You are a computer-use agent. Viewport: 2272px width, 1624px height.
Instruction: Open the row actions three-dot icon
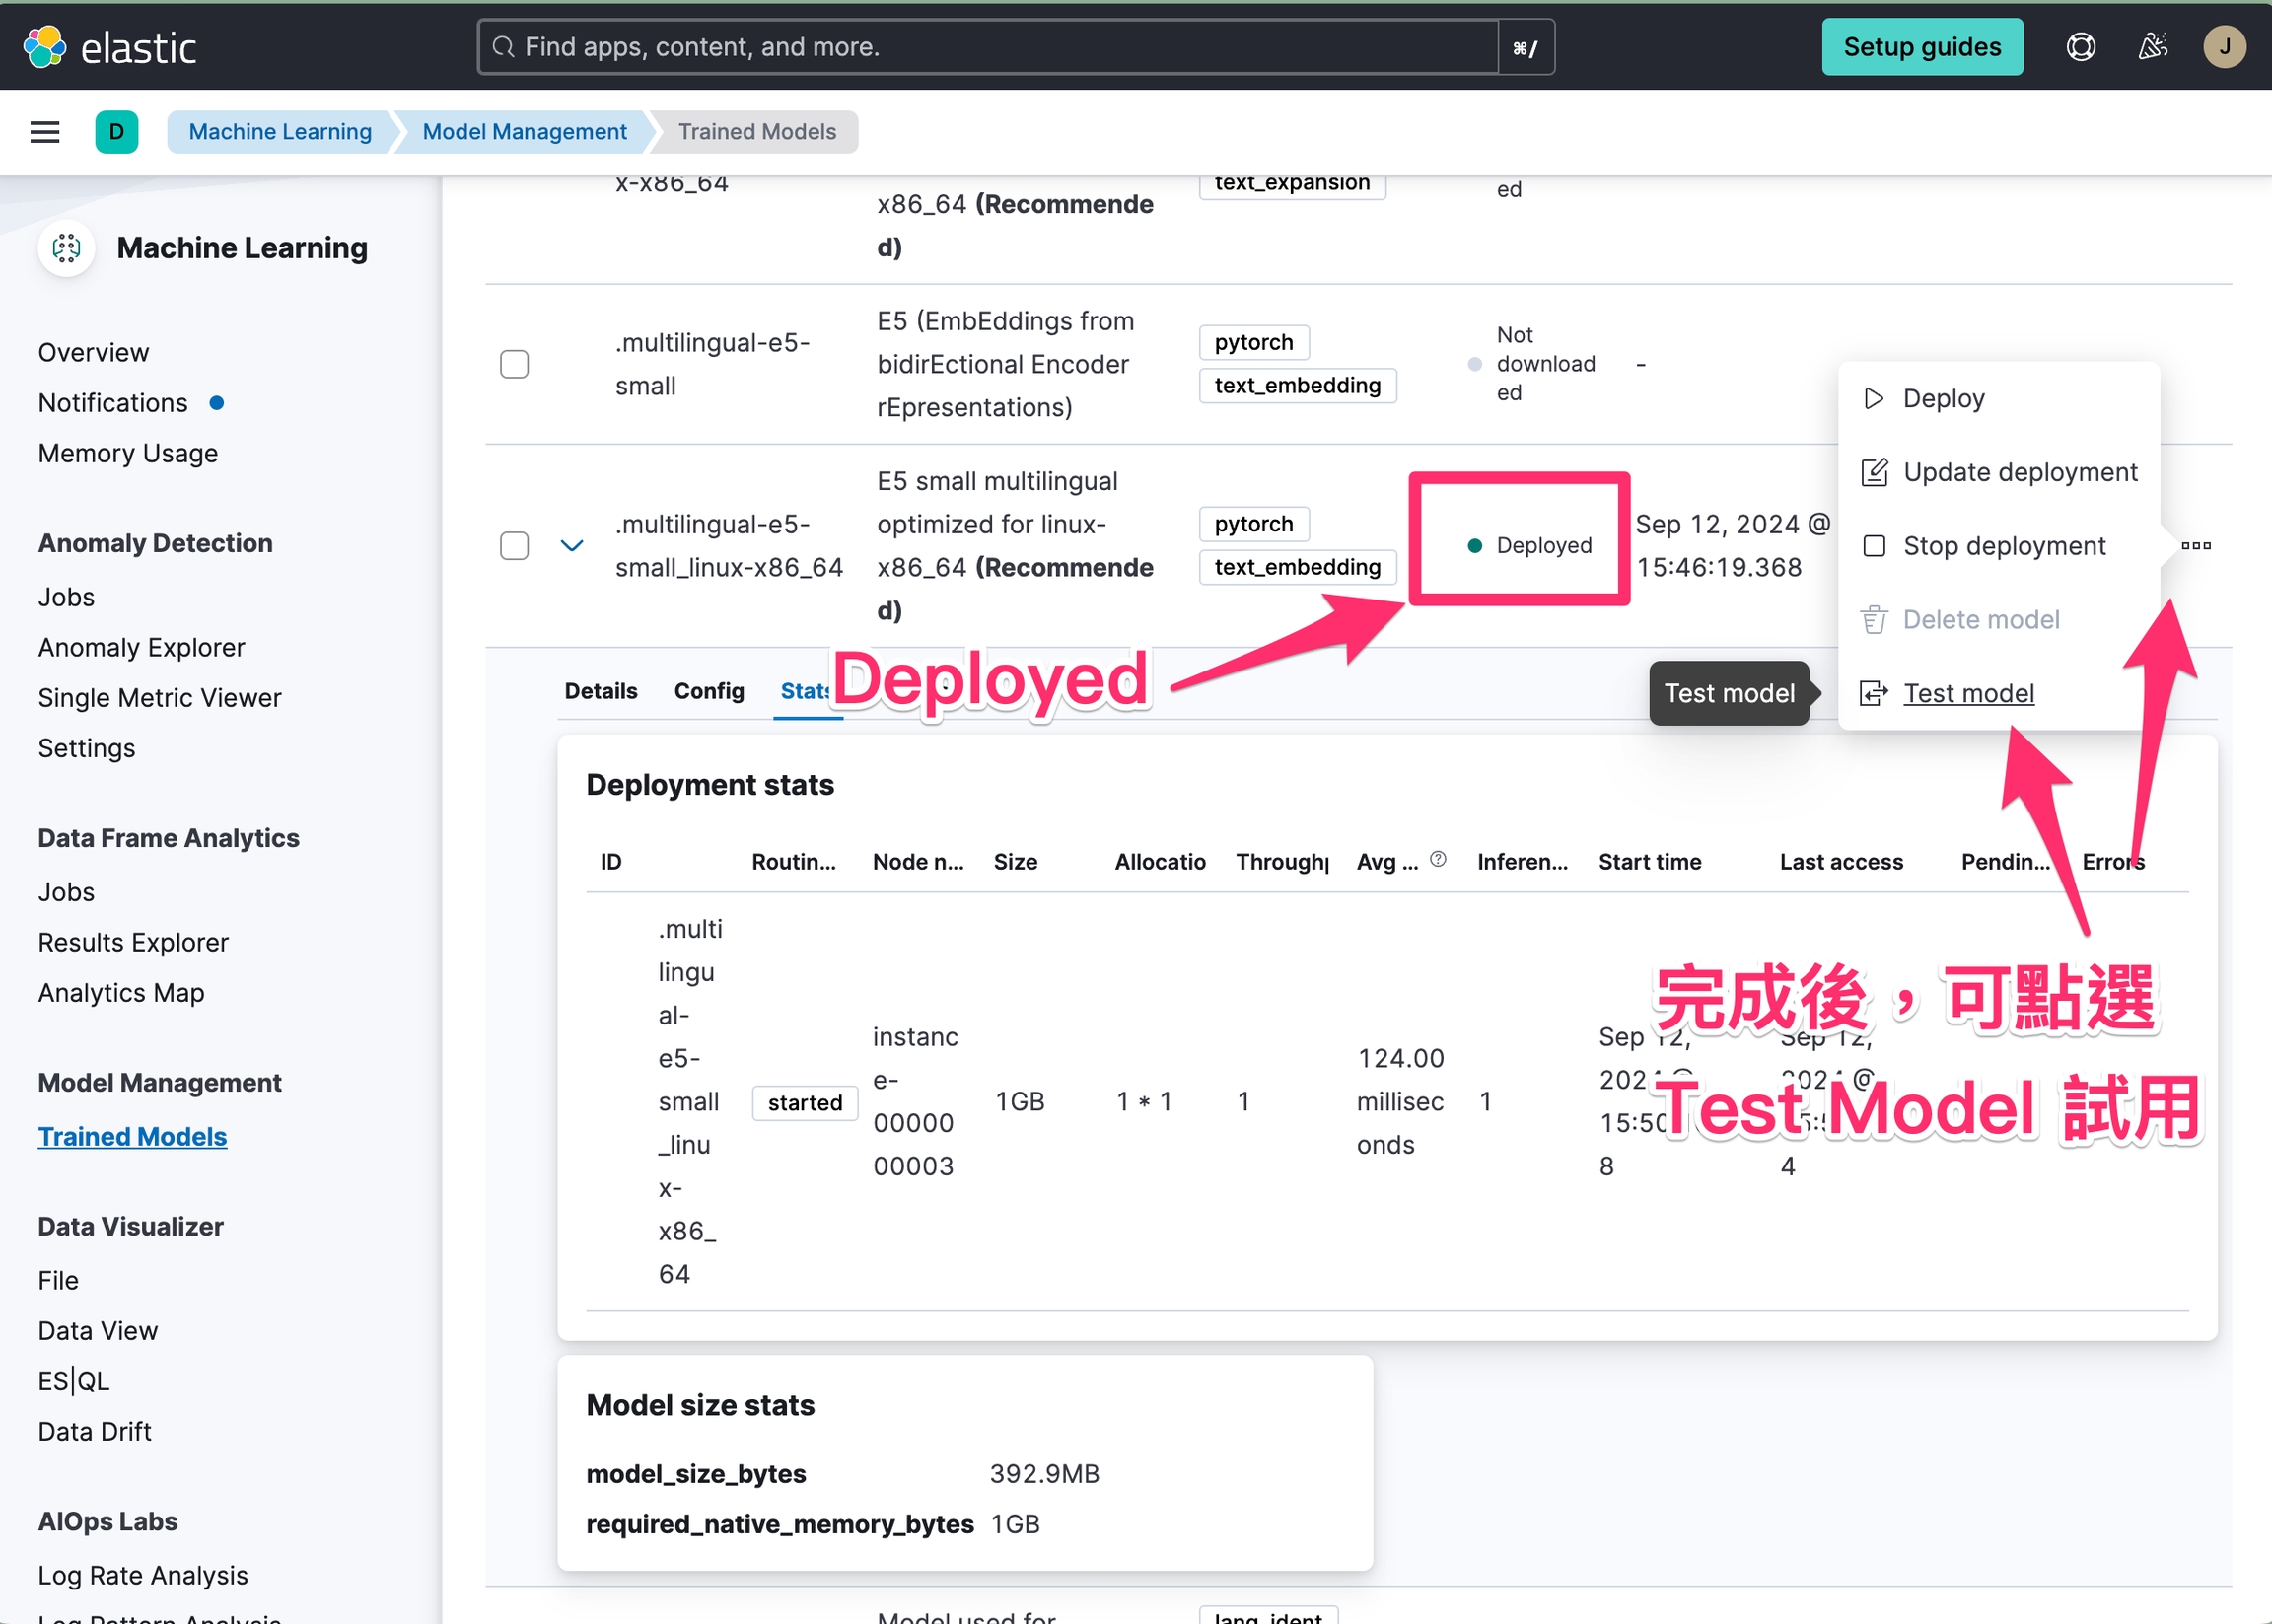pyautogui.click(x=2196, y=545)
